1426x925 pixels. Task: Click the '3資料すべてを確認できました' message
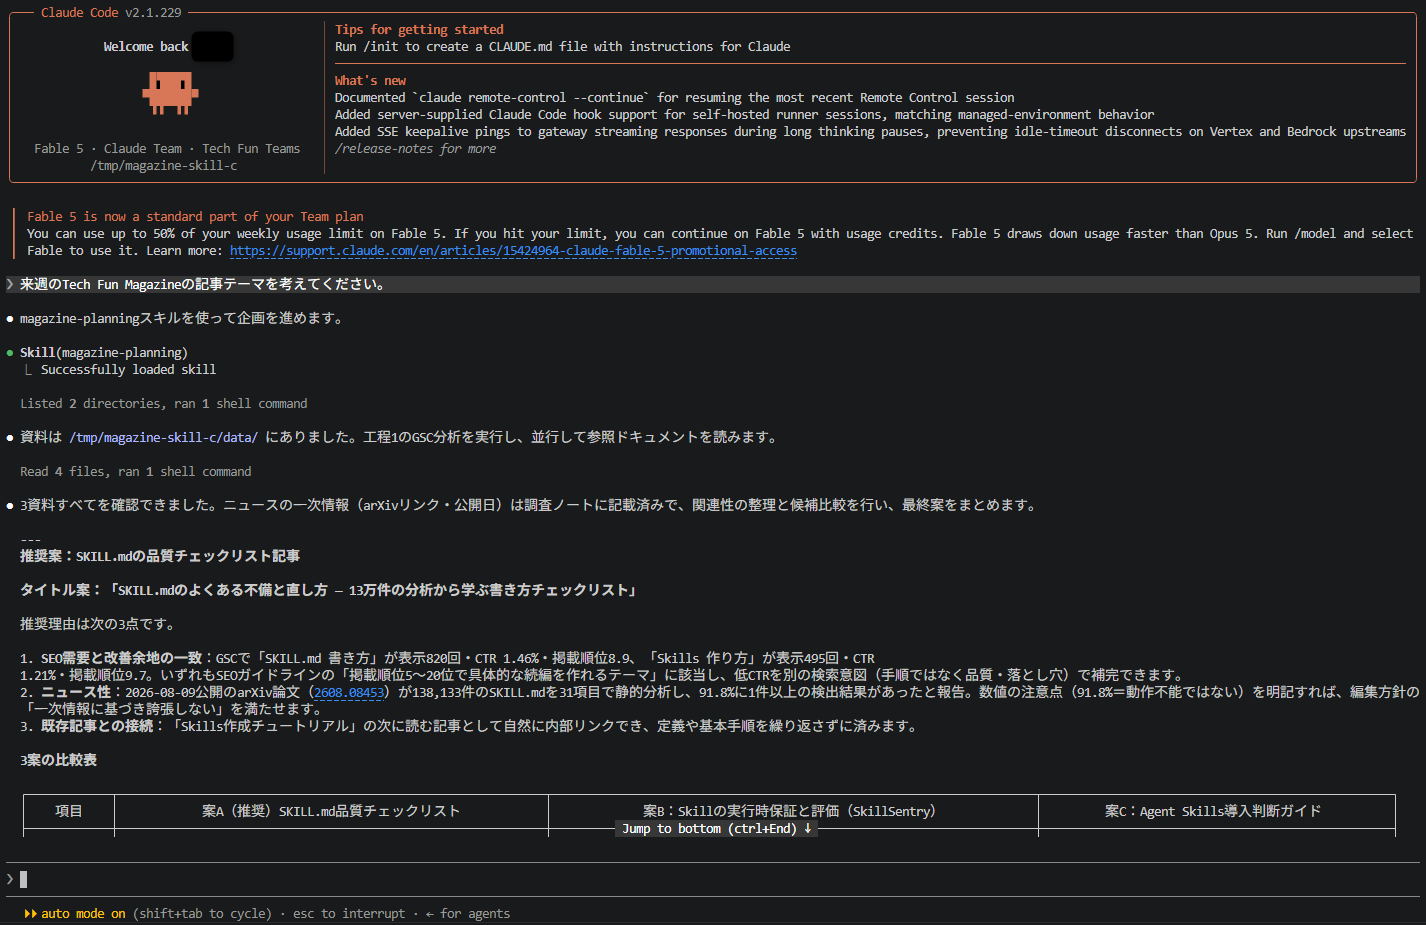(529, 506)
